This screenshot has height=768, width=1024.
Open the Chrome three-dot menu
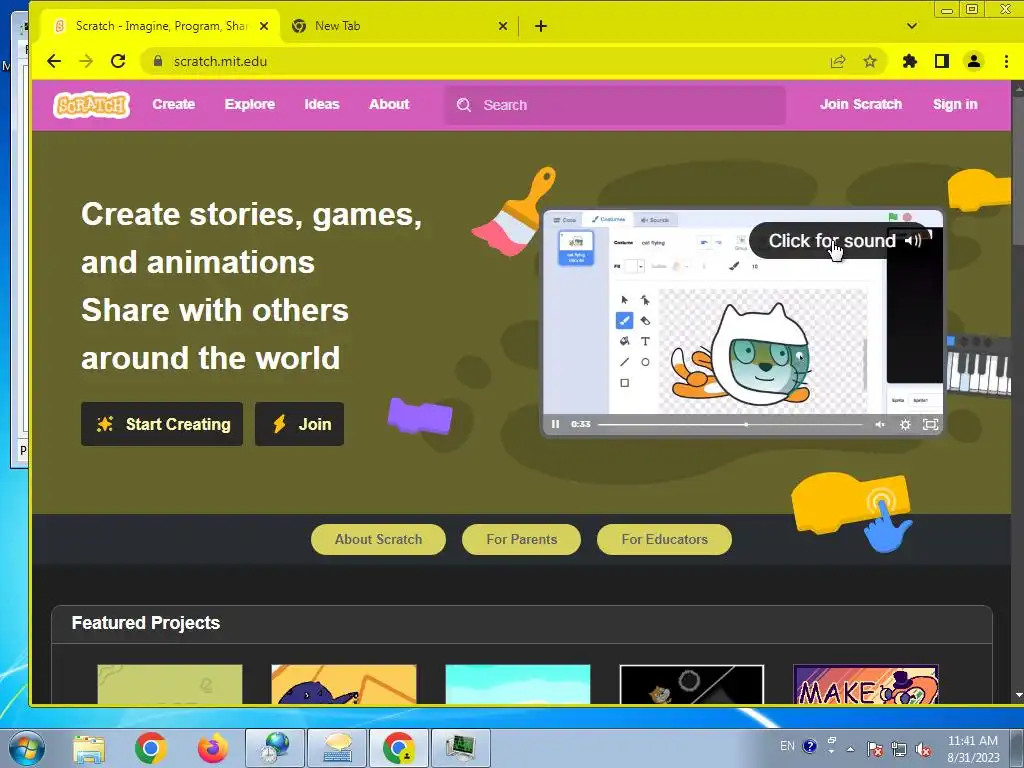tap(1006, 61)
